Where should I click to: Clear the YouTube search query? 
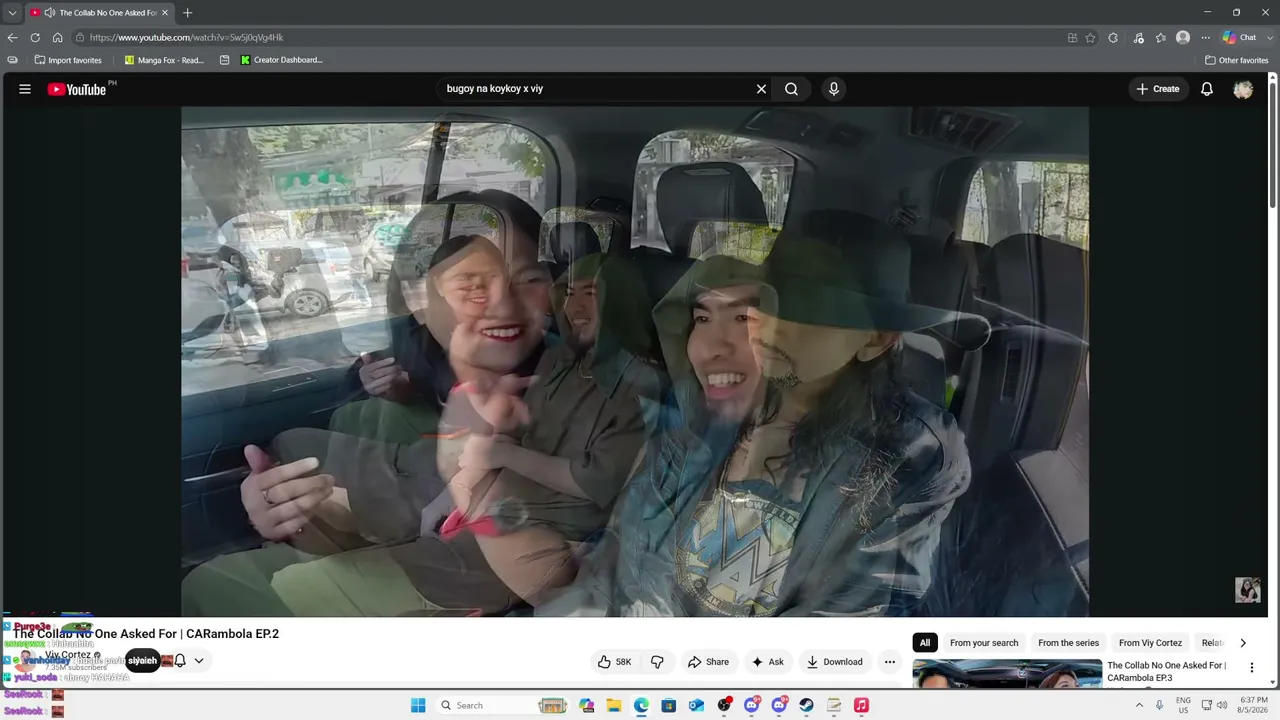click(x=761, y=89)
